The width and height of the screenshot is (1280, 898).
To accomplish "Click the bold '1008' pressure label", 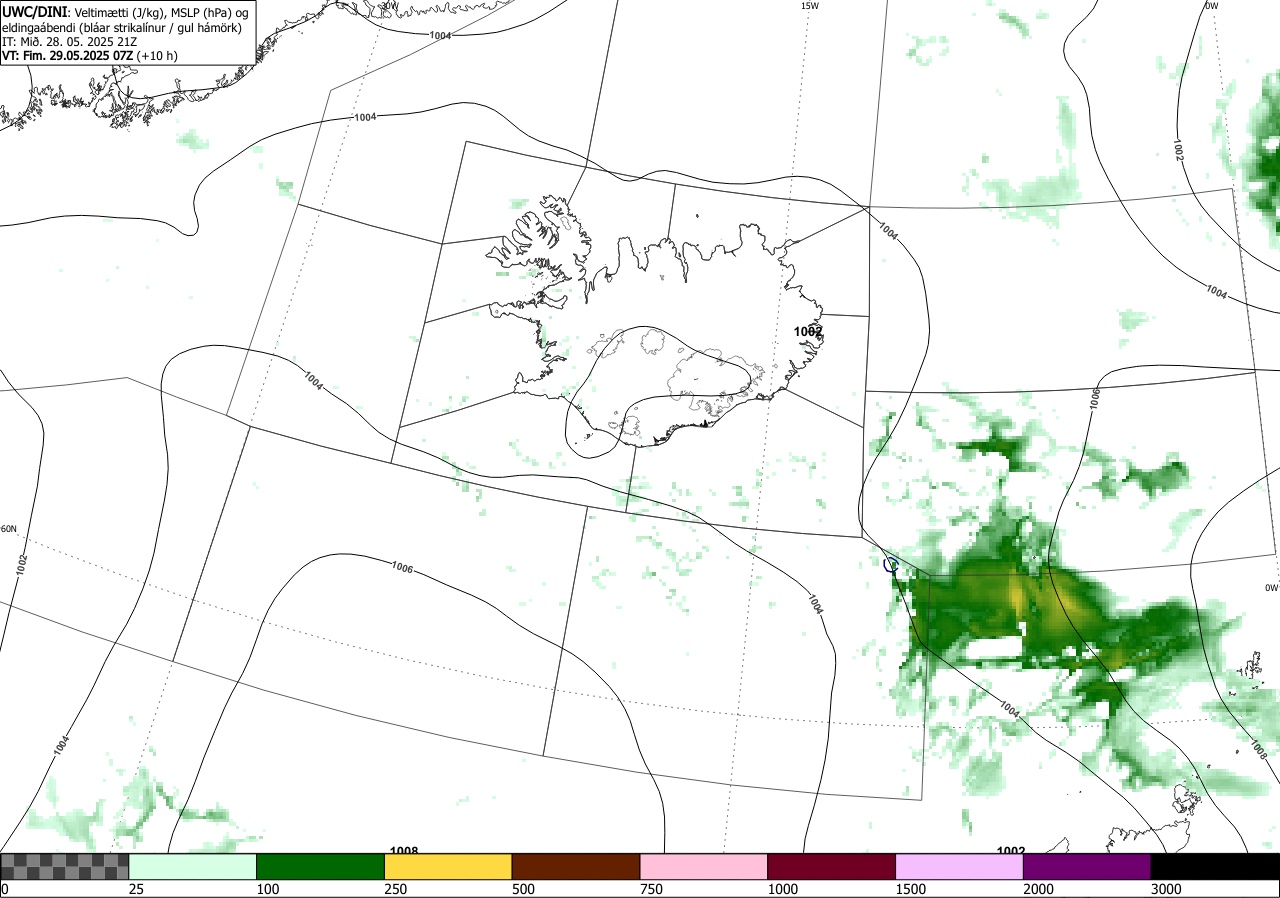I will pos(404,850).
